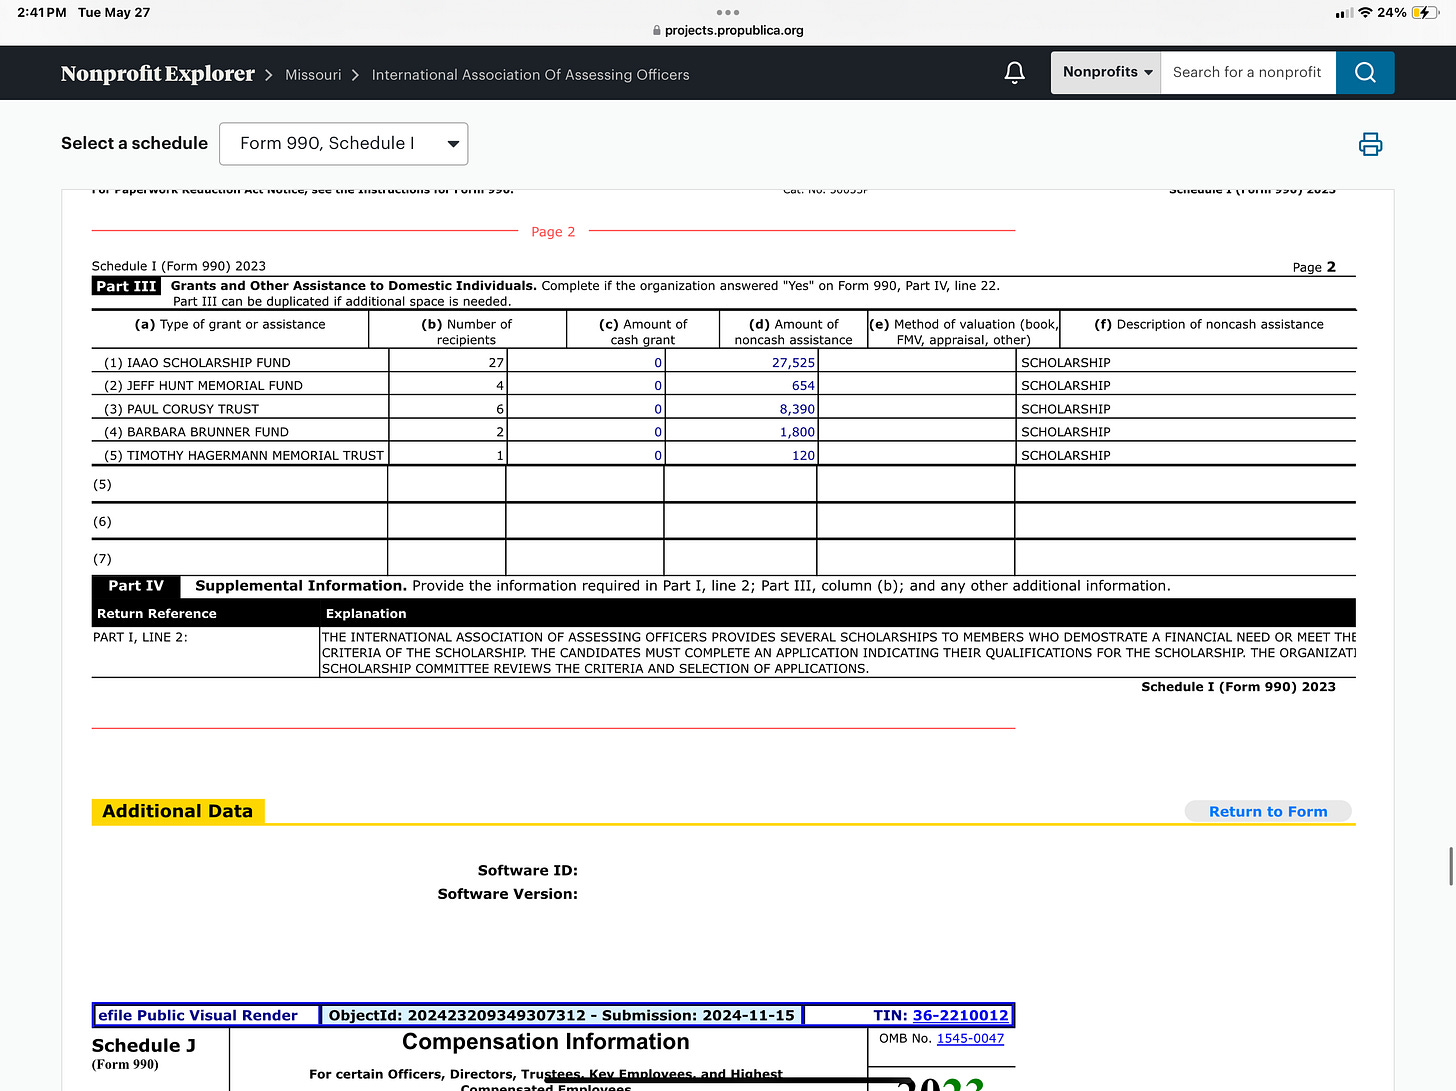Image resolution: width=1456 pixels, height=1091 pixels.
Task: Check the battery status icon
Action: click(1426, 12)
